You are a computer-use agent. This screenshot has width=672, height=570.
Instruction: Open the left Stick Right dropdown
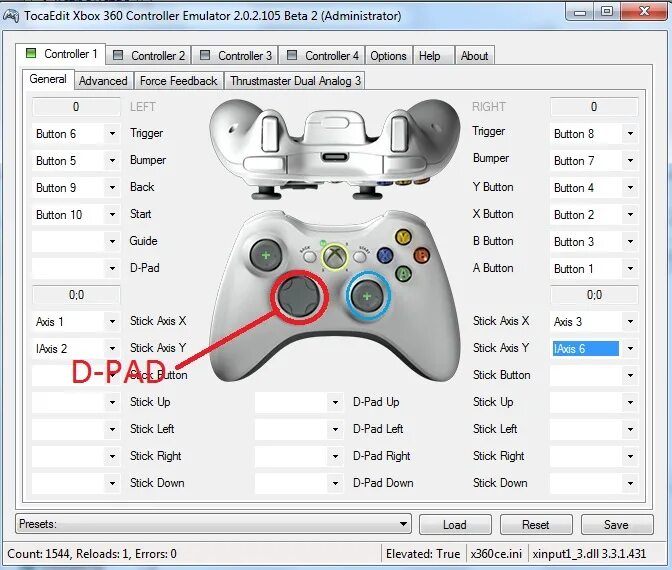[x=112, y=456]
